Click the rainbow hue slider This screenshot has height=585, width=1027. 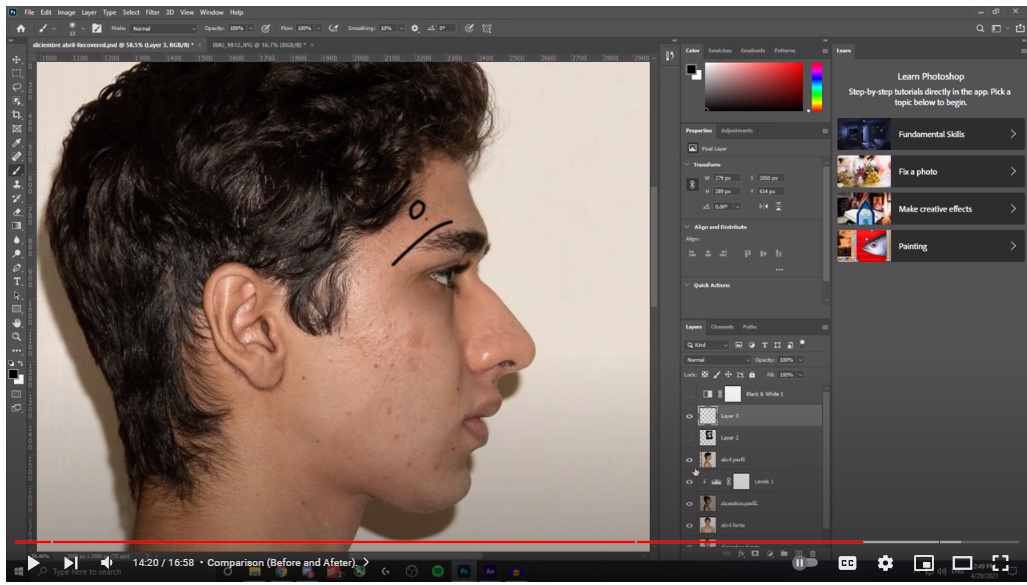tap(817, 86)
